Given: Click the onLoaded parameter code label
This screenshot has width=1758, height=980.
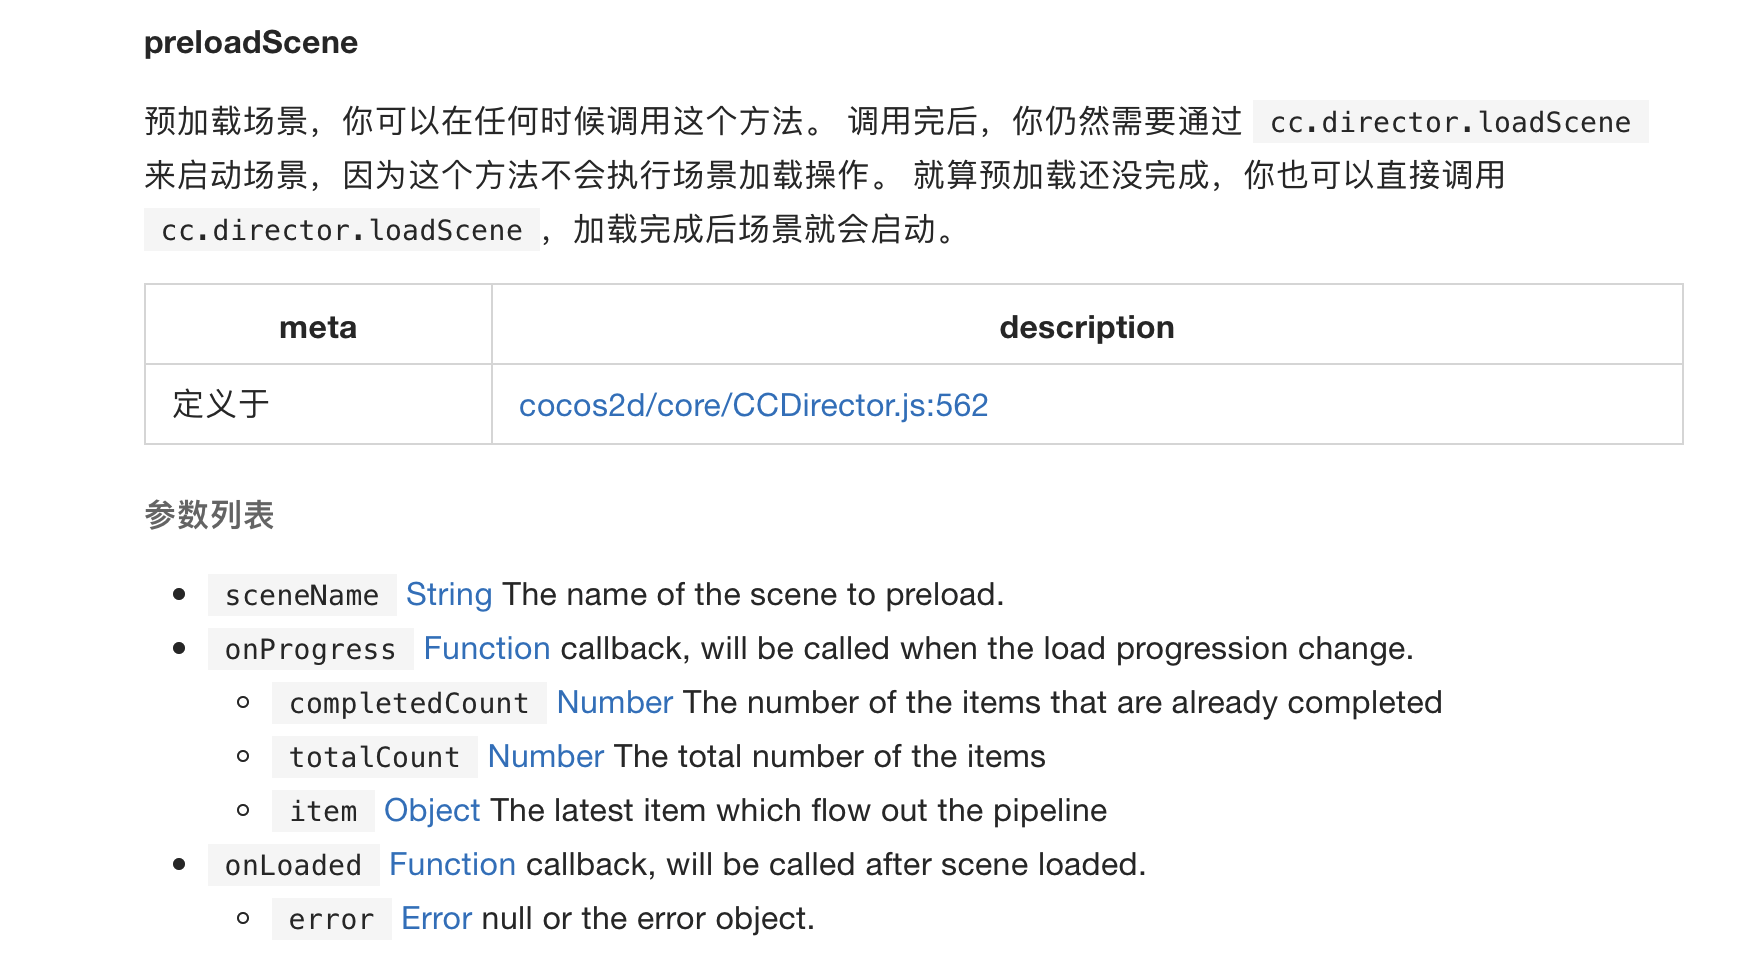Looking at the screenshot, I should [293, 866].
